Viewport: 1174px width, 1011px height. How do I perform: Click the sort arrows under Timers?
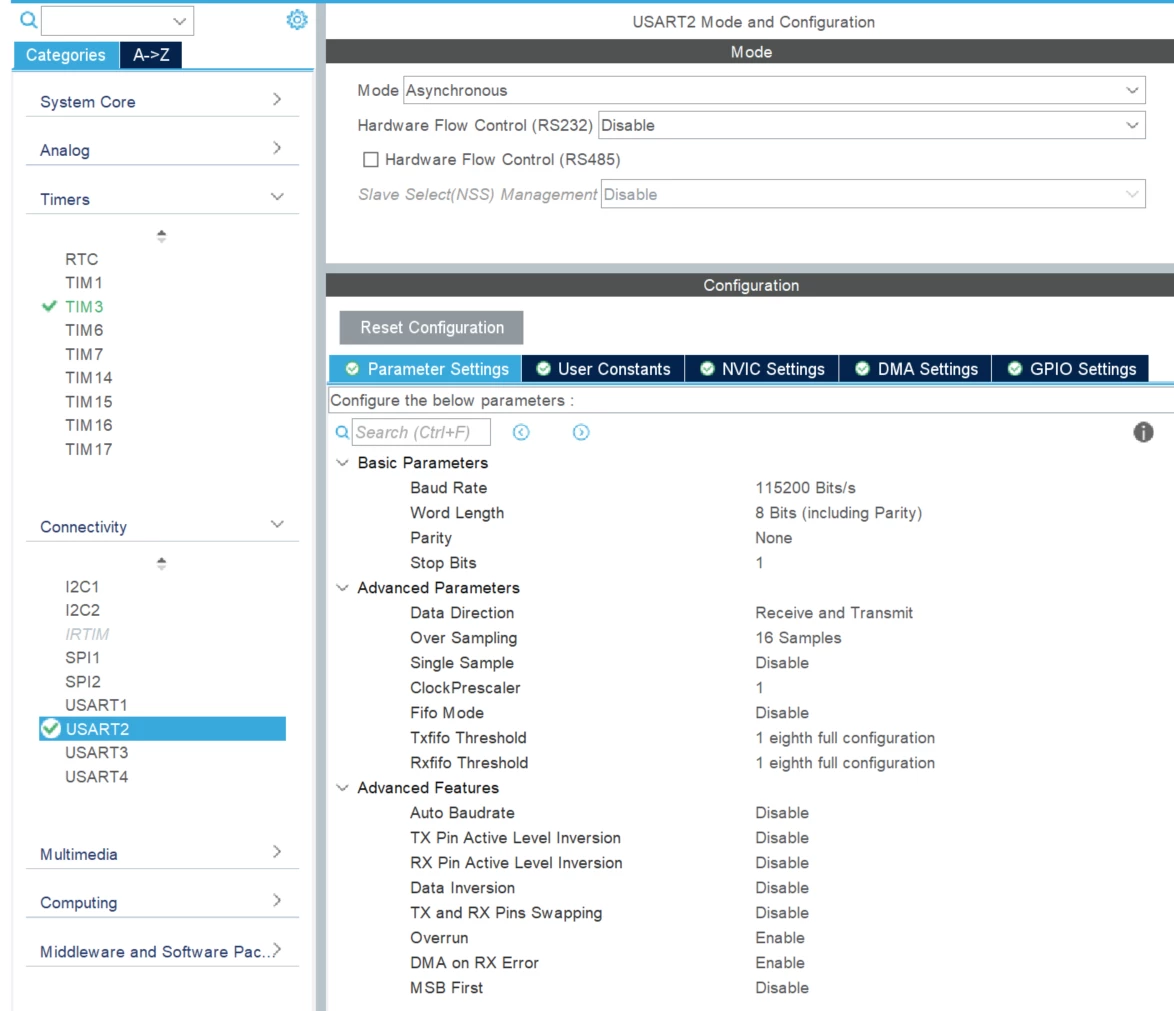(161, 236)
